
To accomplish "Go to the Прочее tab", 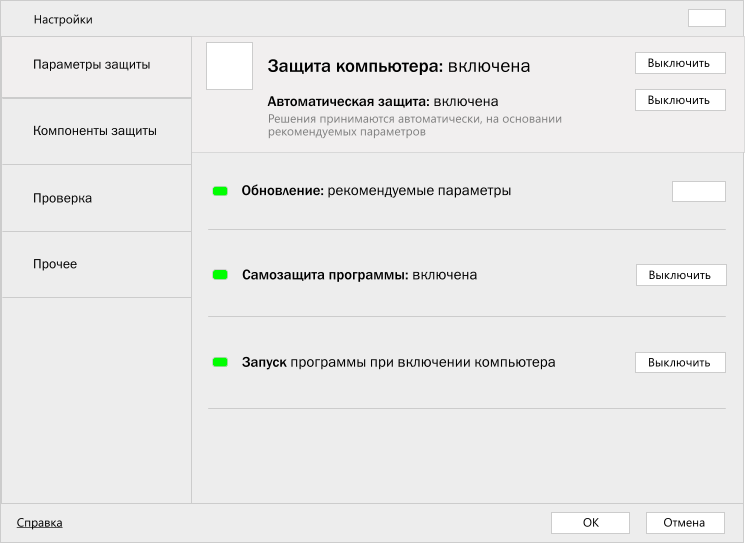I will point(55,264).
